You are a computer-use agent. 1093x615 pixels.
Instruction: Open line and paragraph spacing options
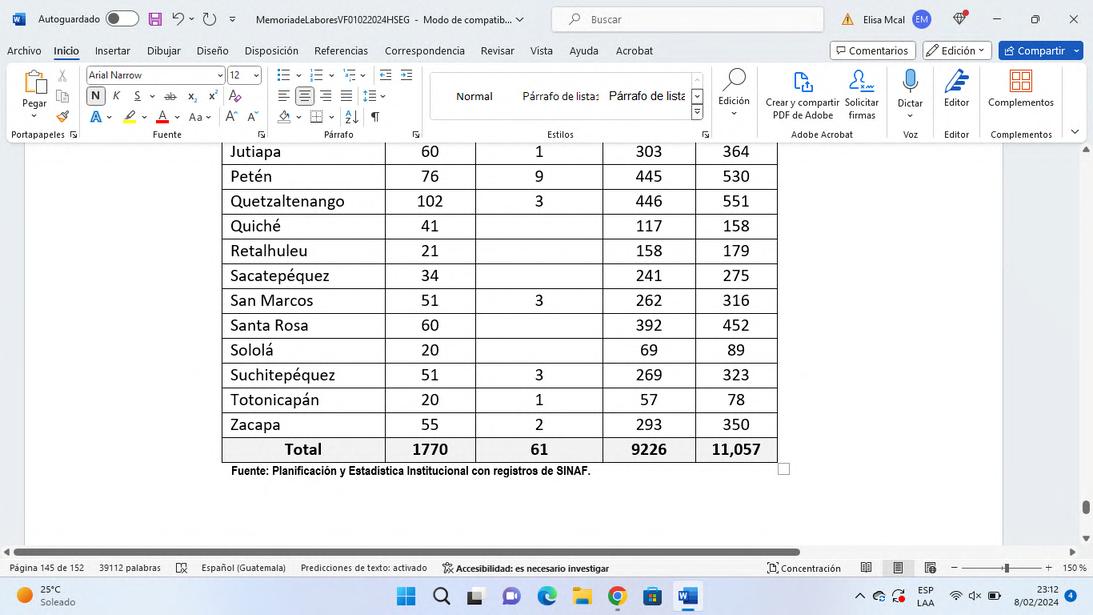[x=374, y=96]
